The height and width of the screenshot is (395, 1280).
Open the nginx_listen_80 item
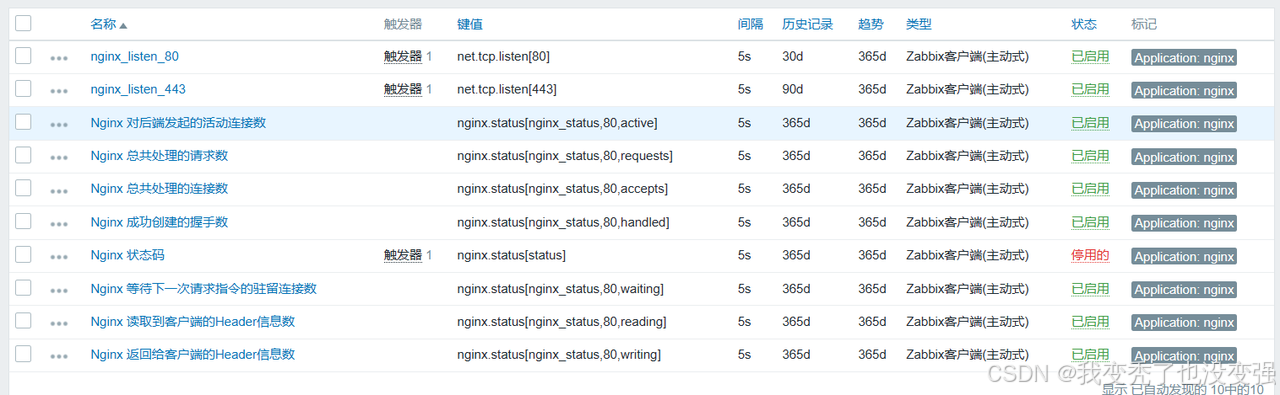pos(134,57)
